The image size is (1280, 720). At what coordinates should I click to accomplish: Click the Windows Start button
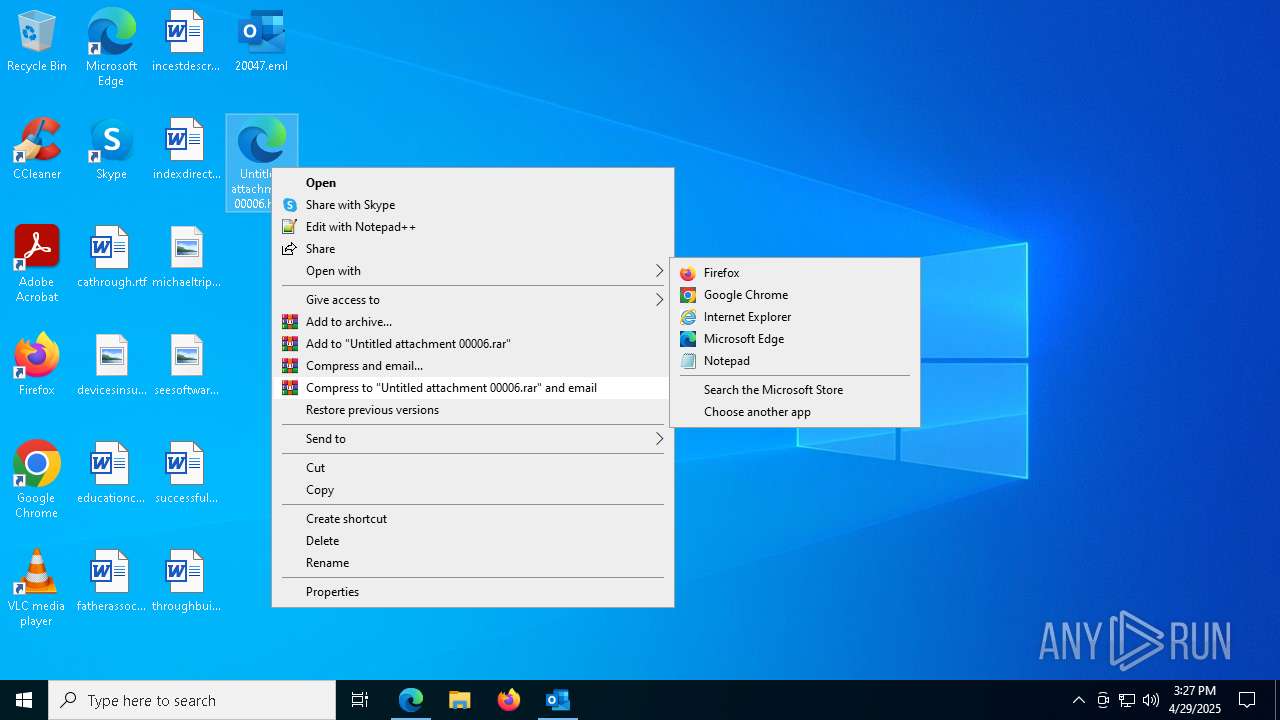(x=24, y=700)
